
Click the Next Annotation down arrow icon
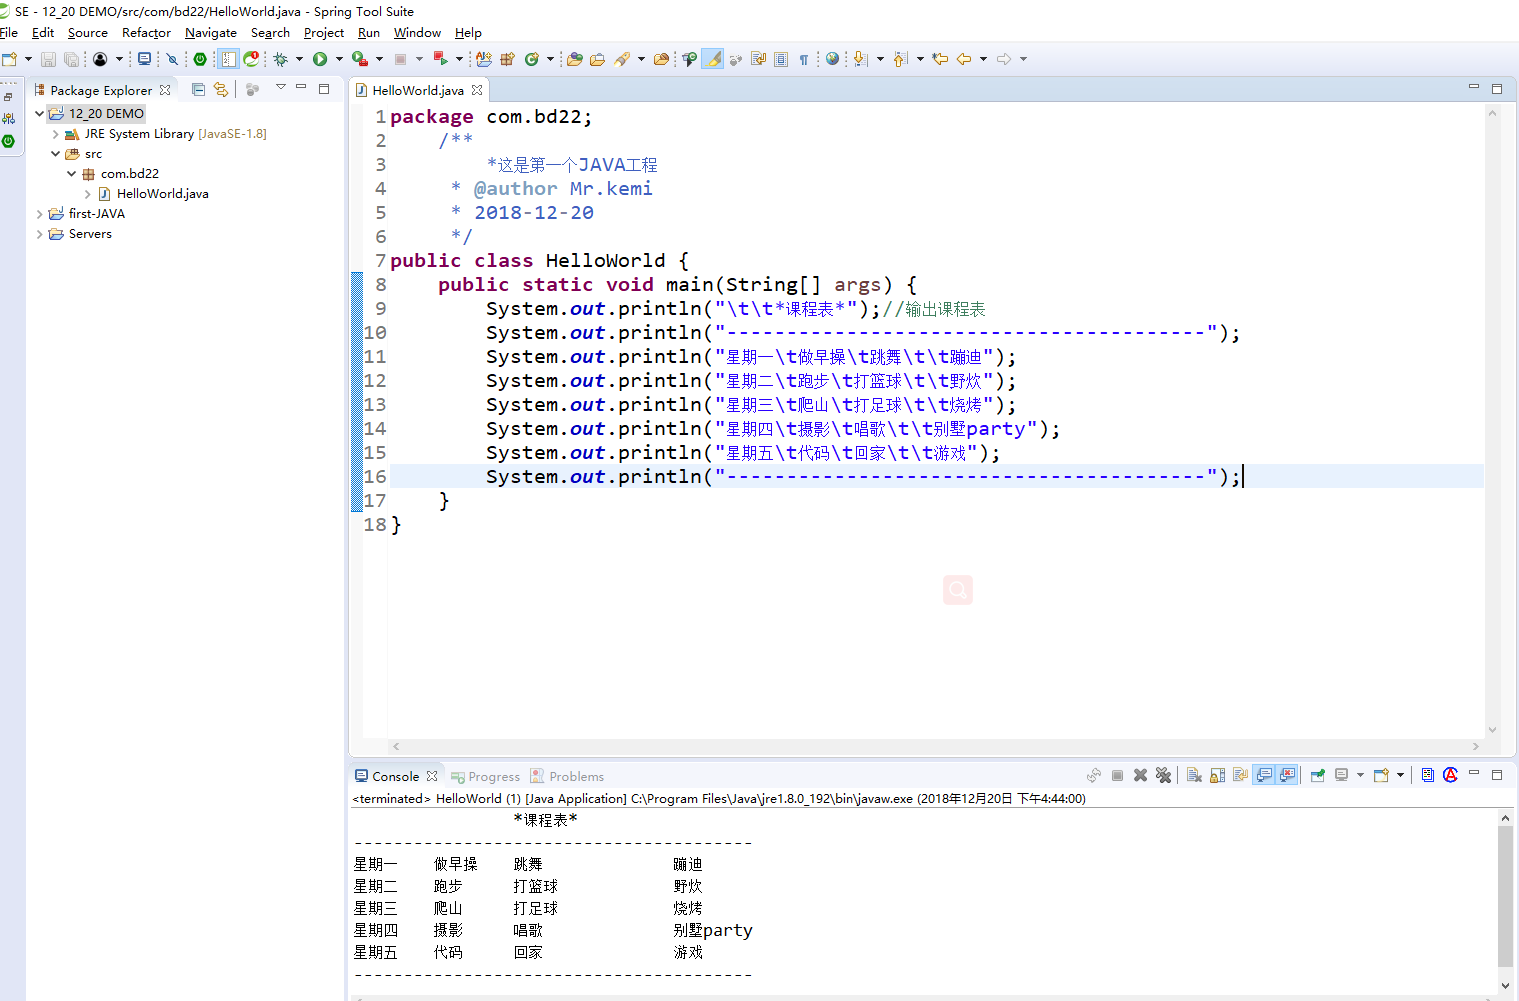pos(860,59)
